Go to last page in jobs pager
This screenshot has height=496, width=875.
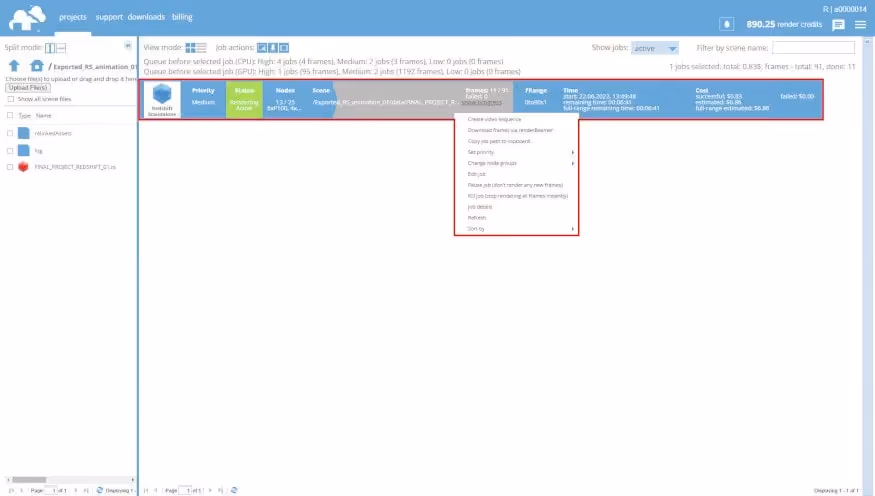point(220,490)
